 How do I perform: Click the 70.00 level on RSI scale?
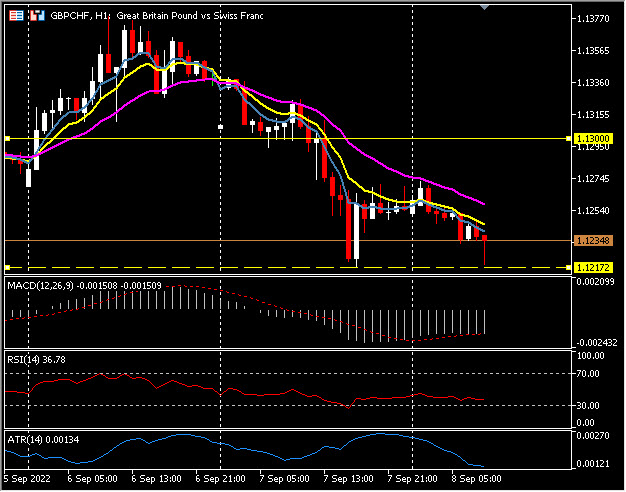click(x=588, y=373)
